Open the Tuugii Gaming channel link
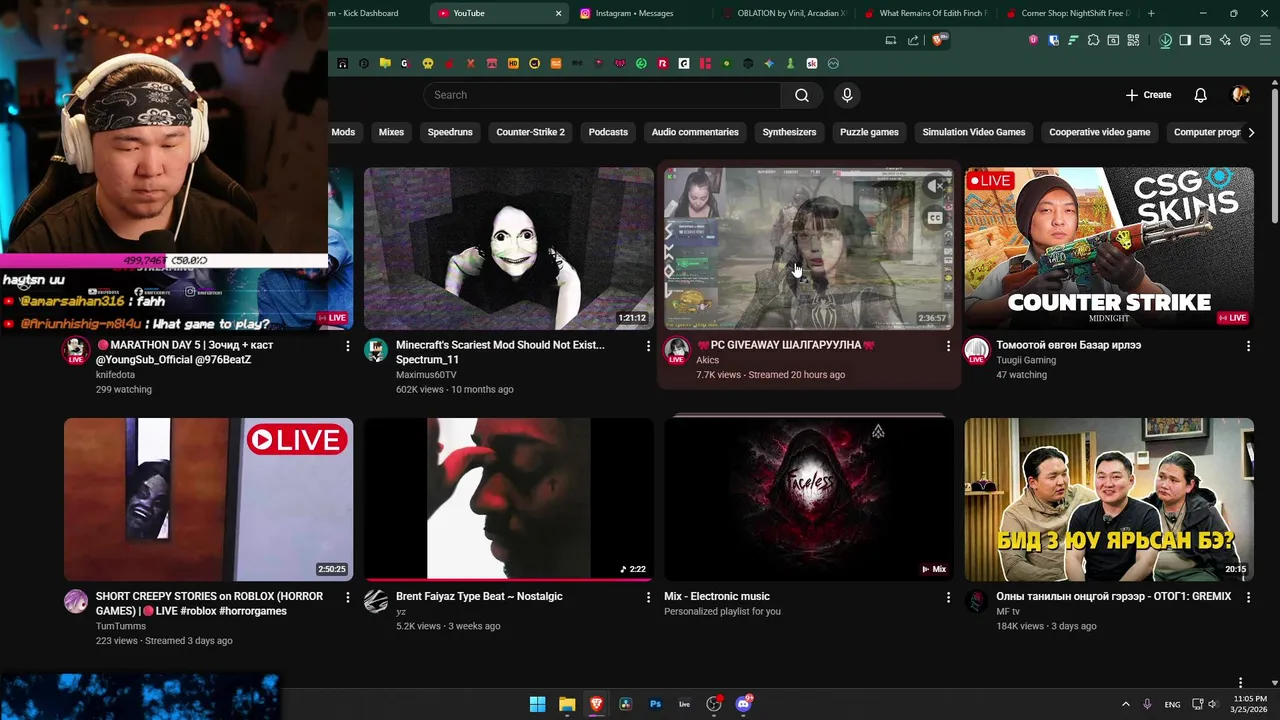 coord(1026,360)
